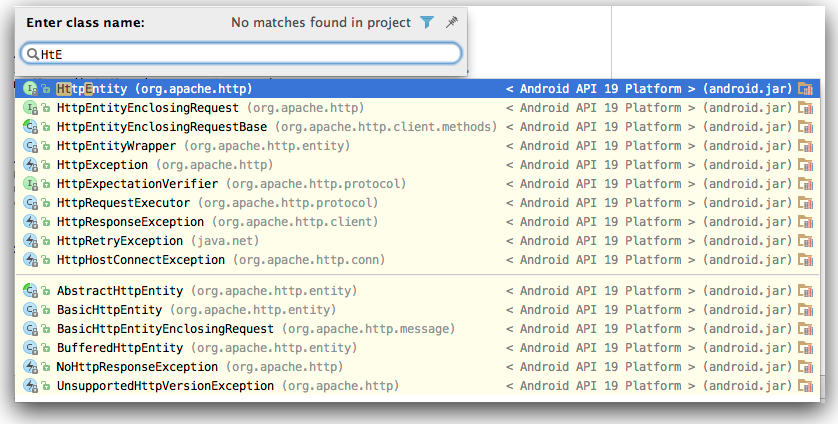Click library icon on AbstractHttpEntity row
The width and height of the screenshot is (838, 424).
coord(805,291)
